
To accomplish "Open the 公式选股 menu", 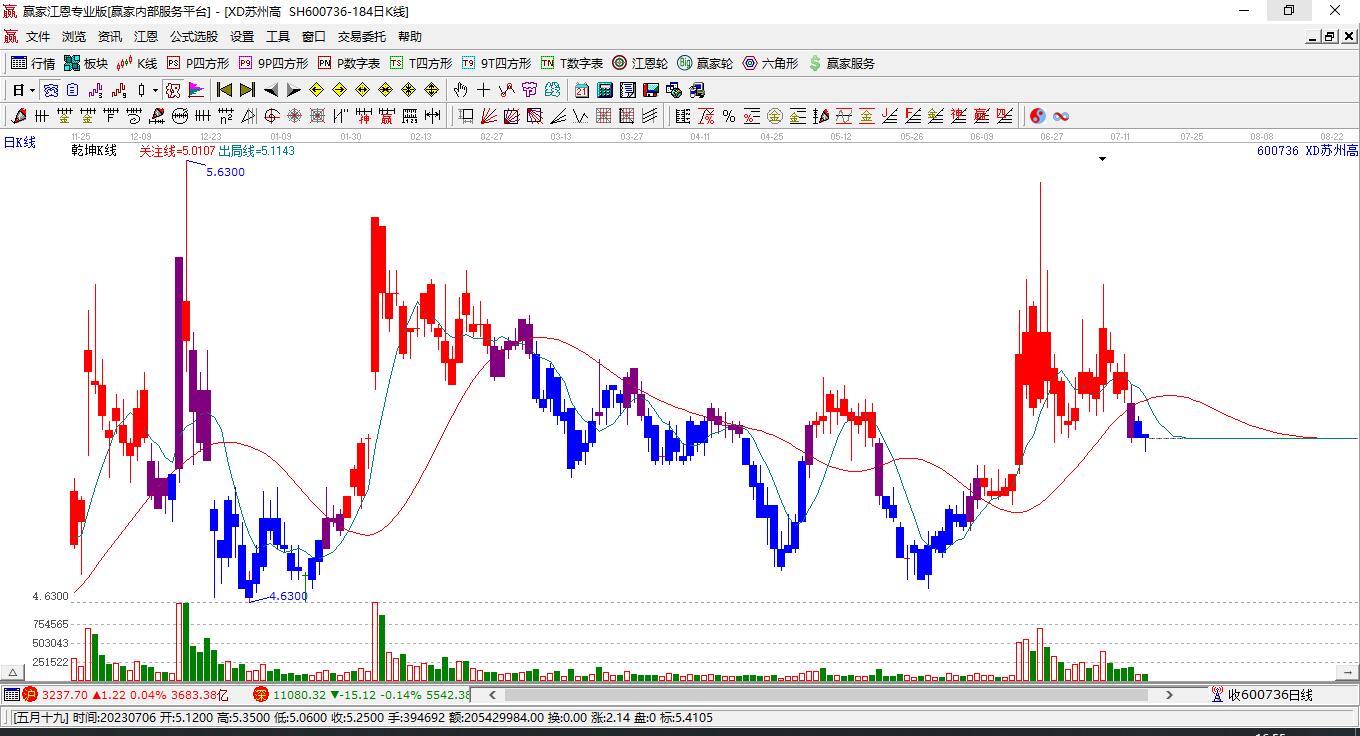I will [x=194, y=37].
